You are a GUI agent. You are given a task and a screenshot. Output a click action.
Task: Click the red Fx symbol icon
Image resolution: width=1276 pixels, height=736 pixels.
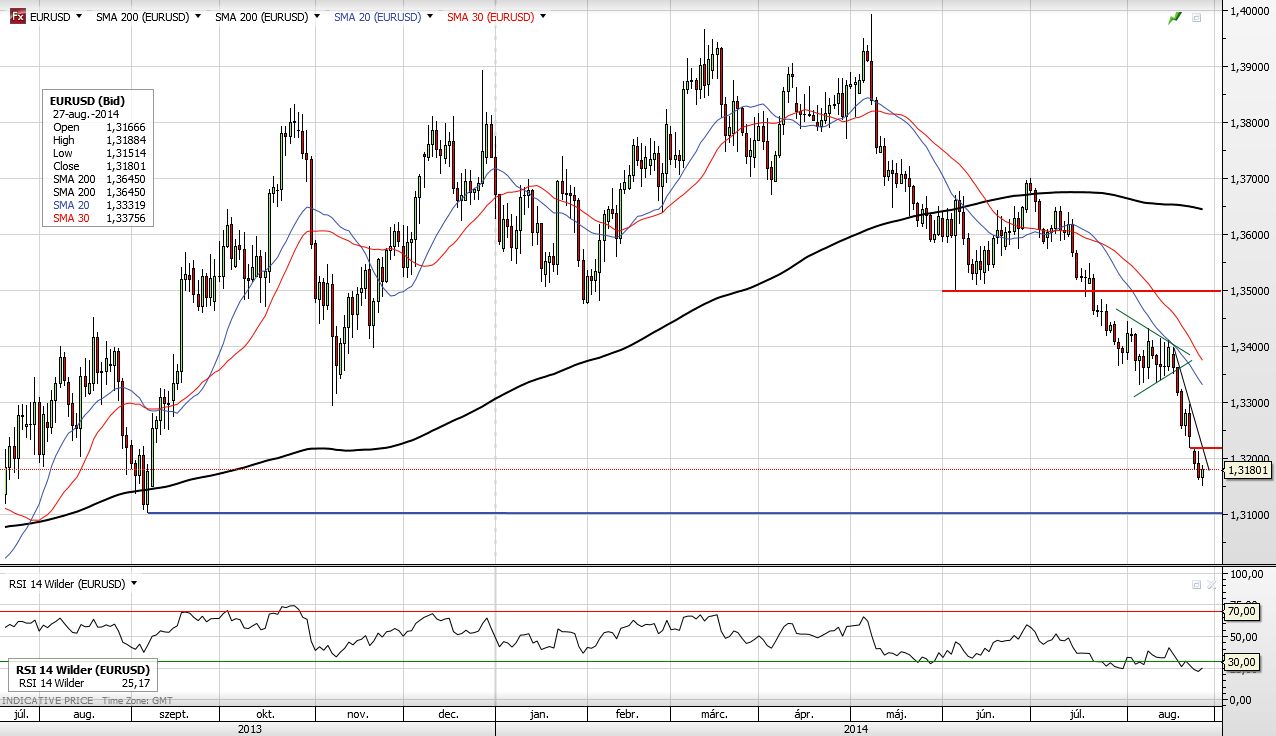(x=17, y=17)
